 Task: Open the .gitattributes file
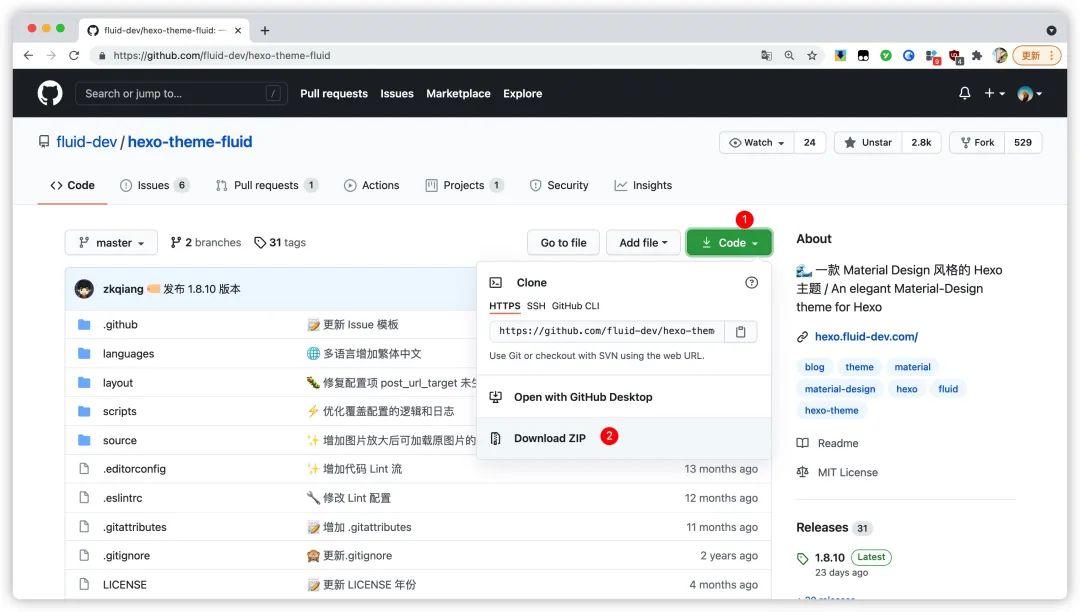point(135,527)
